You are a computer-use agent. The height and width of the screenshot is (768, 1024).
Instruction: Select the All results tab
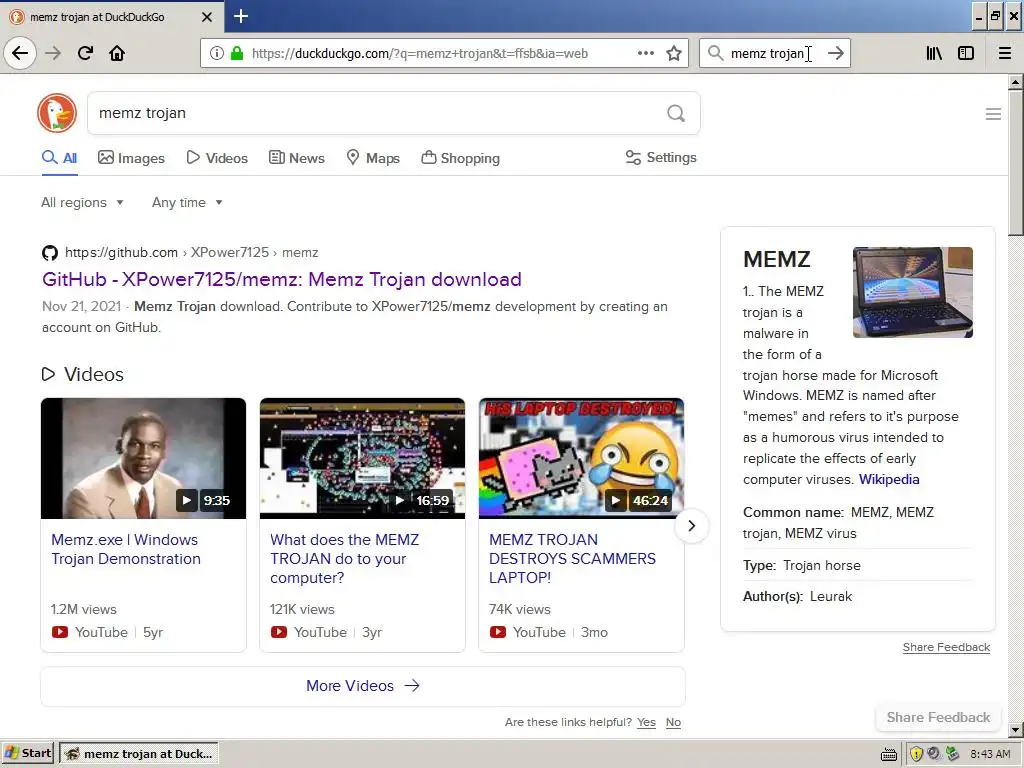tap(59, 158)
